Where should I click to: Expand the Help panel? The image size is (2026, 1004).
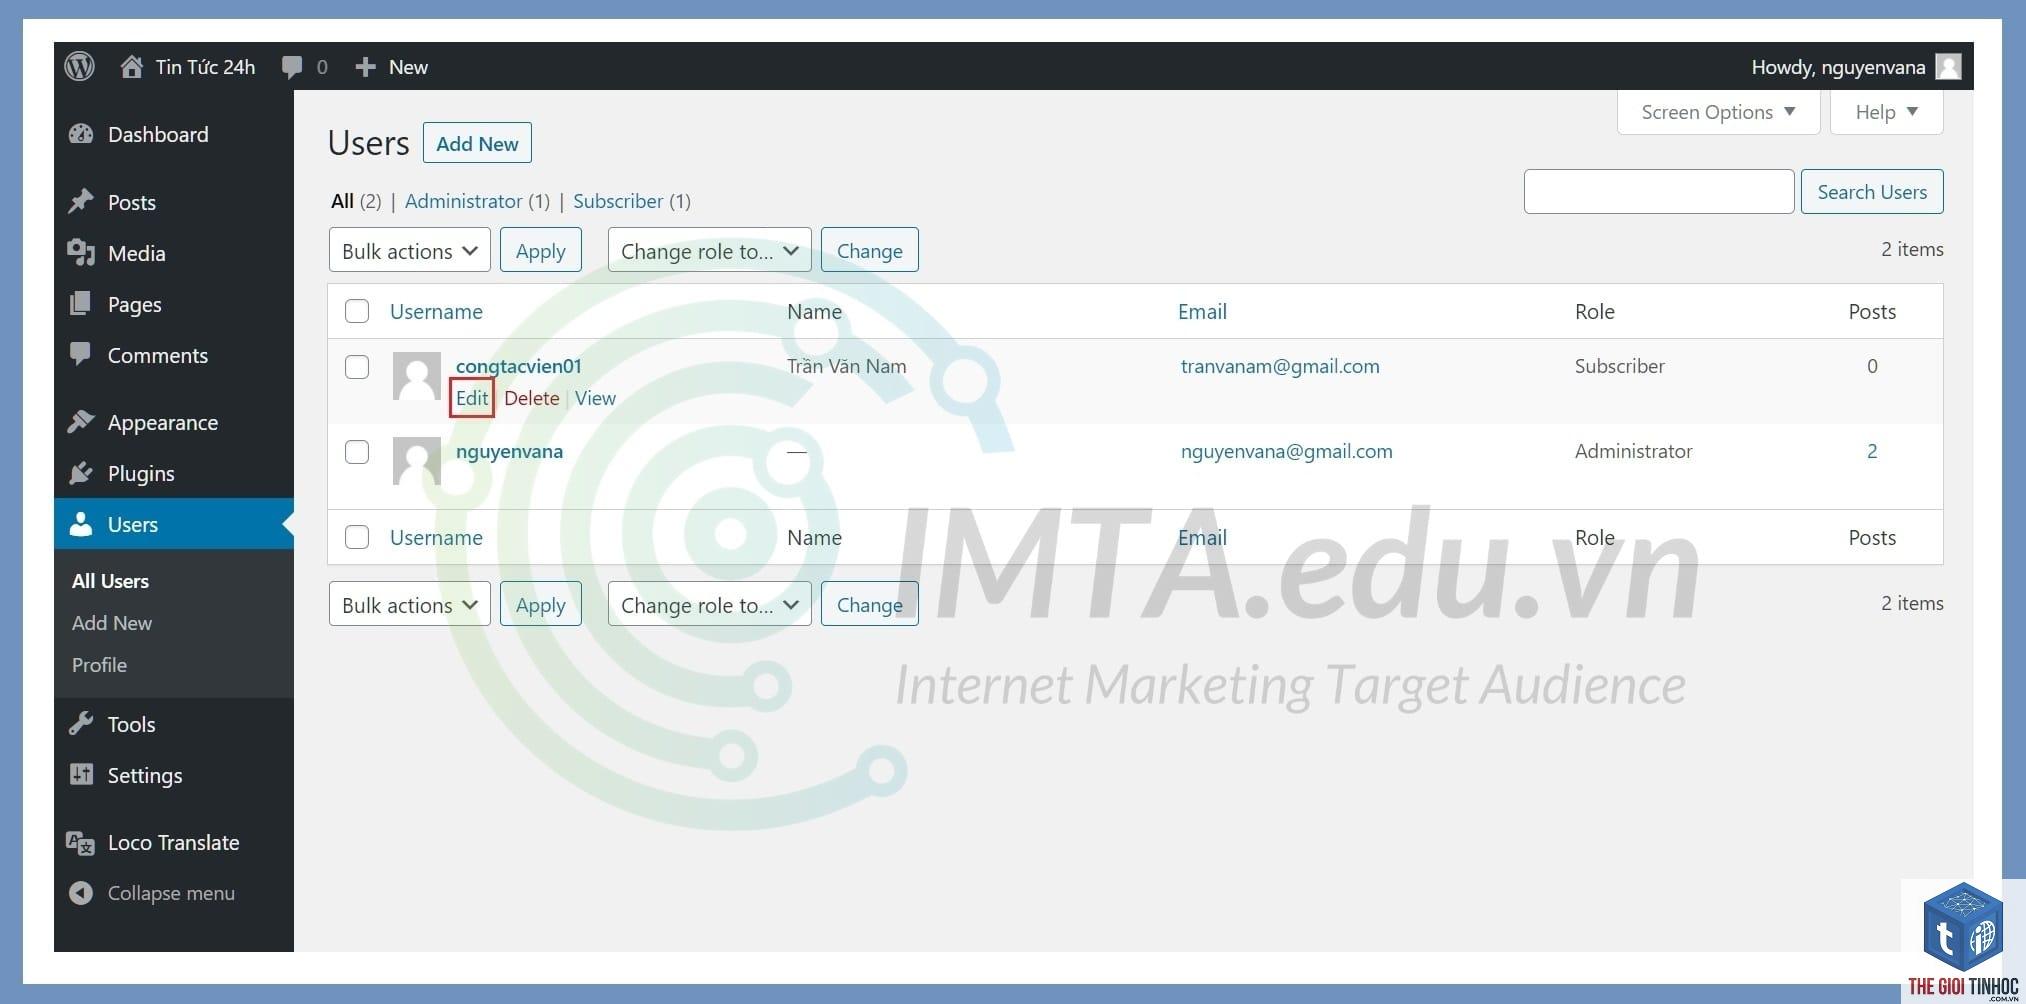[1886, 112]
